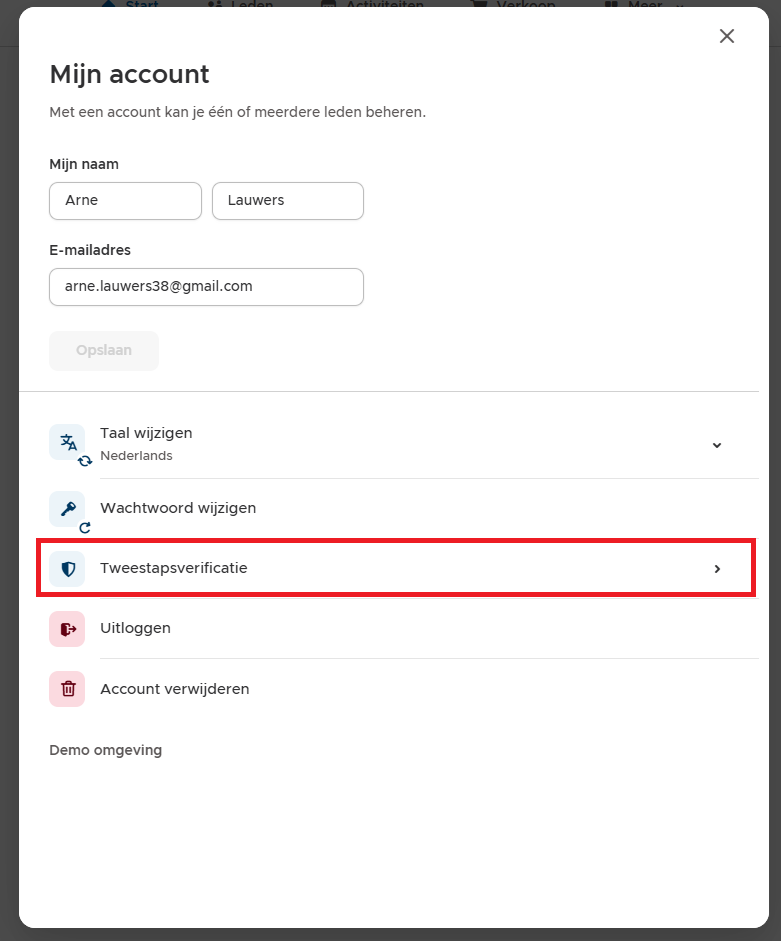
Task: Open Tweestapsverificatie via right chevron
Action: [717, 569]
